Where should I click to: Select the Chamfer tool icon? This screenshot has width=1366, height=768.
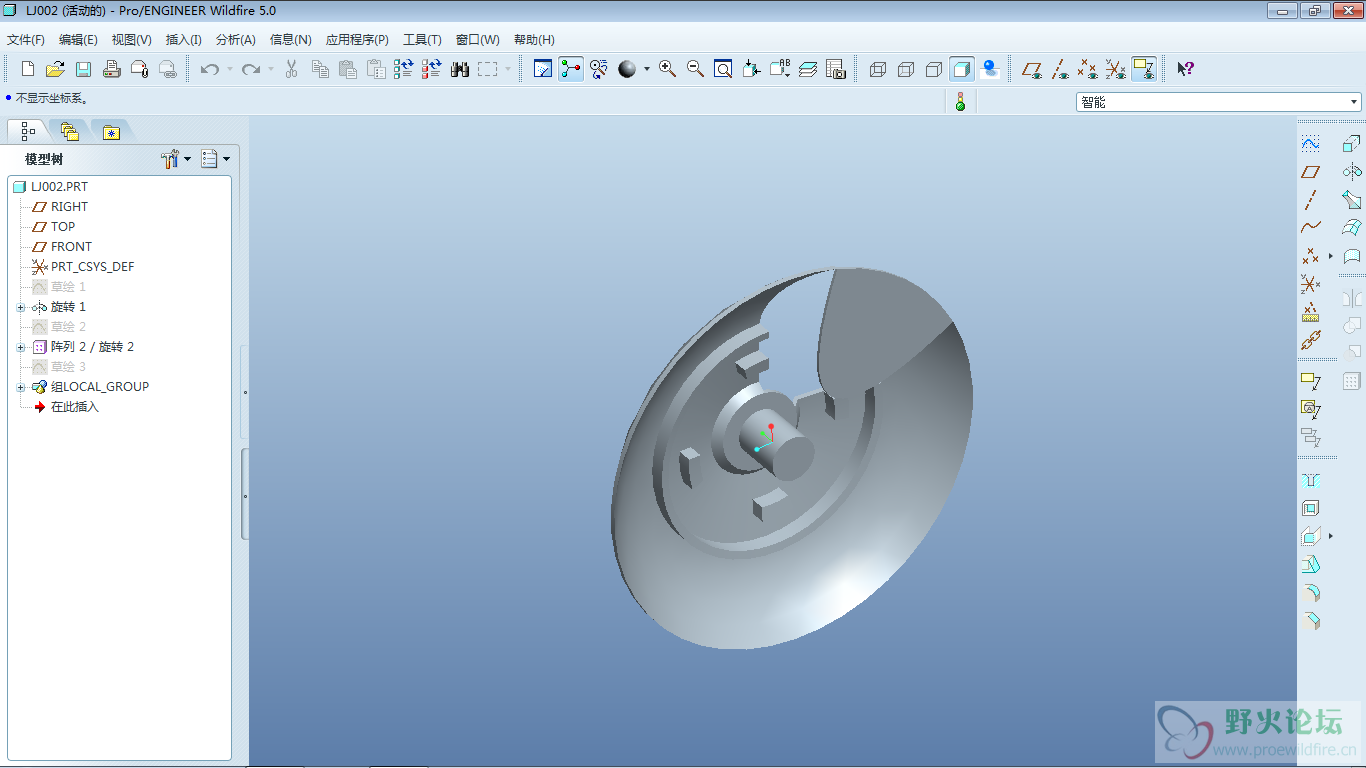(1310, 621)
